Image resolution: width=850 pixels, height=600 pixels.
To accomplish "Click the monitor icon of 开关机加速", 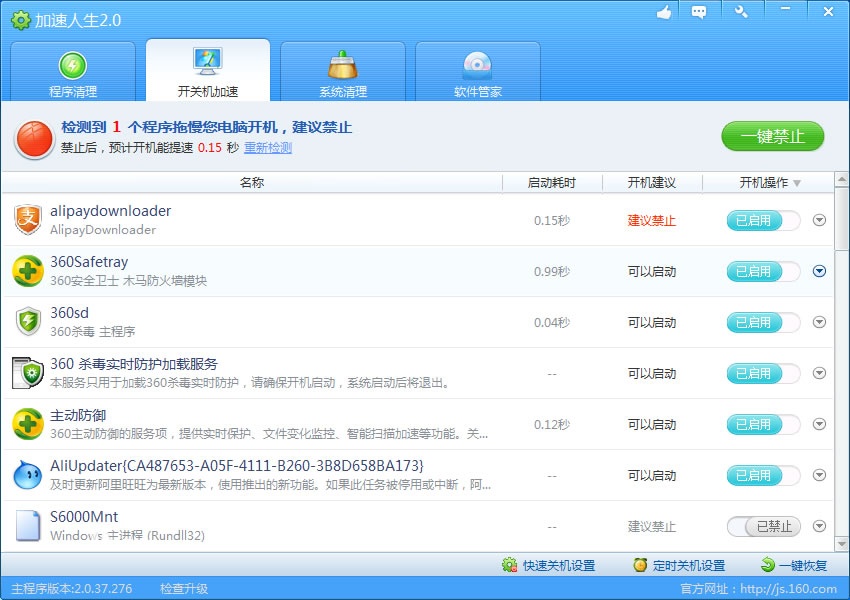I will [x=208, y=62].
